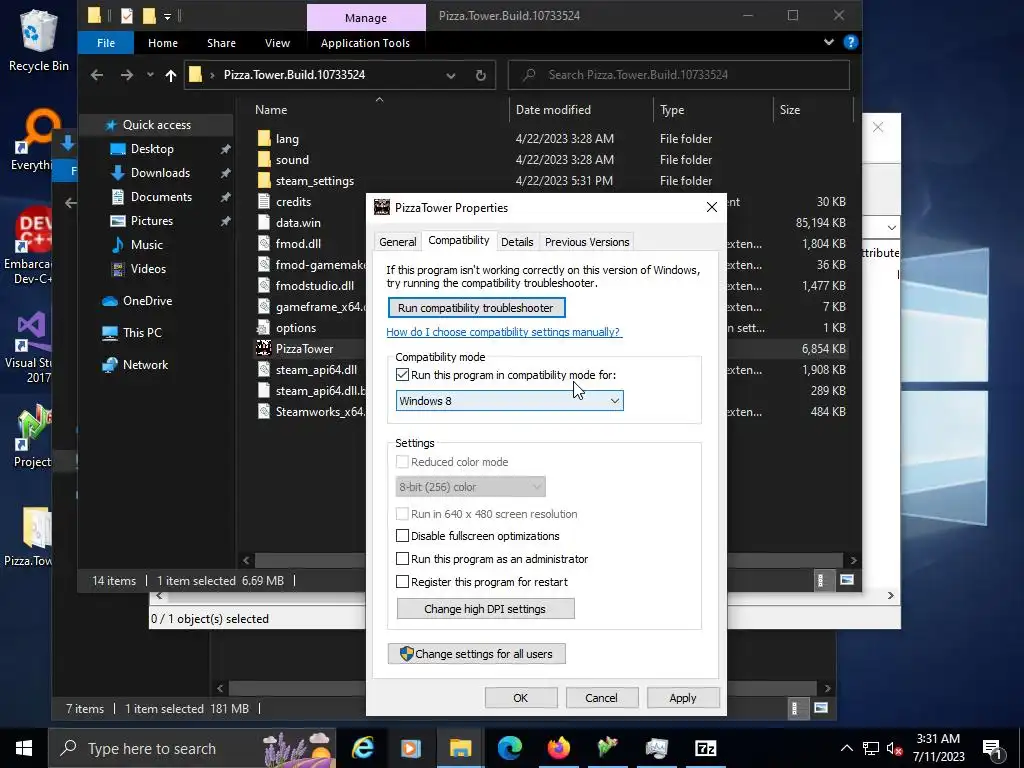The height and width of the screenshot is (768, 1024).
Task: Click Change settings for all users
Action: (477, 654)
